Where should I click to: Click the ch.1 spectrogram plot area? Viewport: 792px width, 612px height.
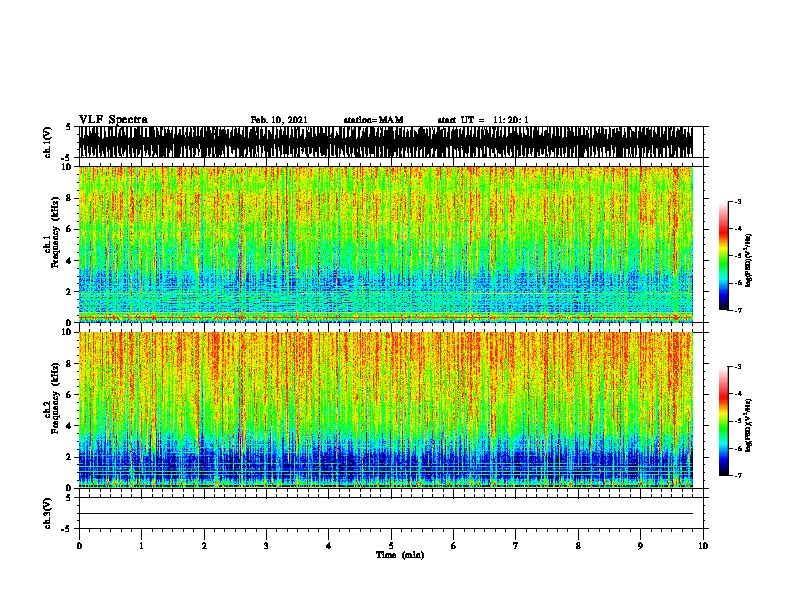pos(386,244)
